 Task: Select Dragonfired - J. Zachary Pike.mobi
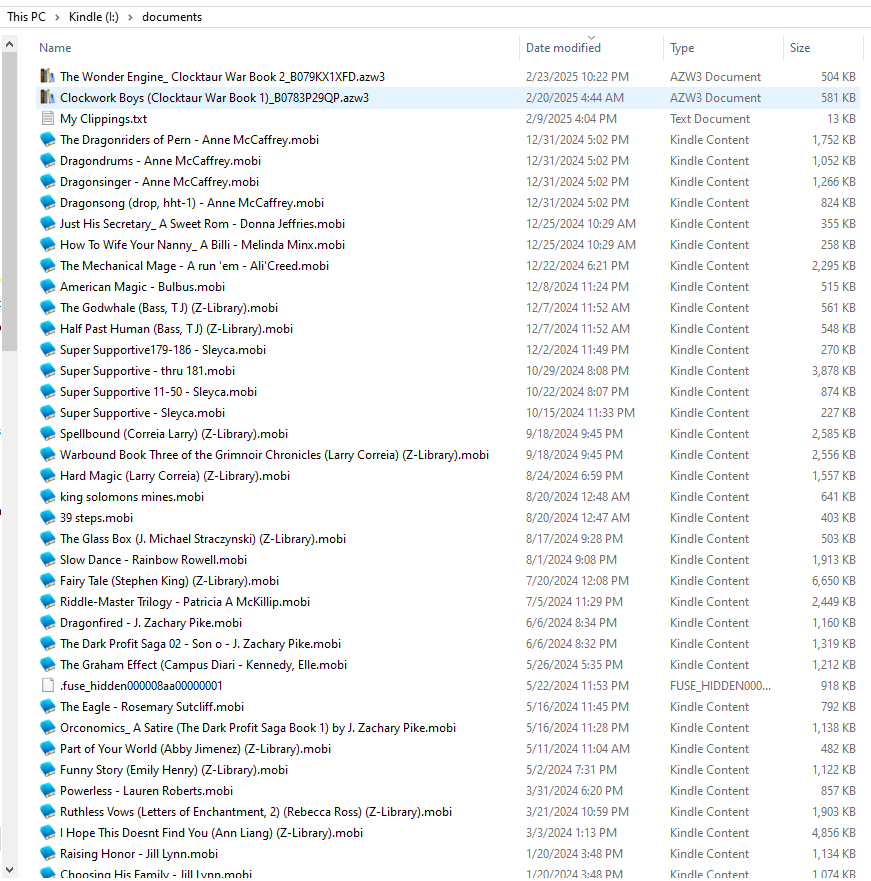tap(151, 623)
